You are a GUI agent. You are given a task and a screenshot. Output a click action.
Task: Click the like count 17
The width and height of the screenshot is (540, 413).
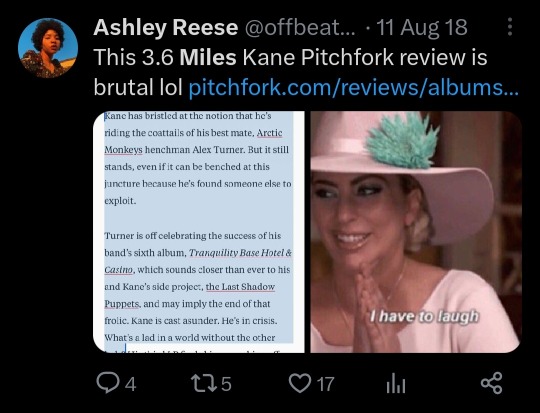[x=325, y=384]
